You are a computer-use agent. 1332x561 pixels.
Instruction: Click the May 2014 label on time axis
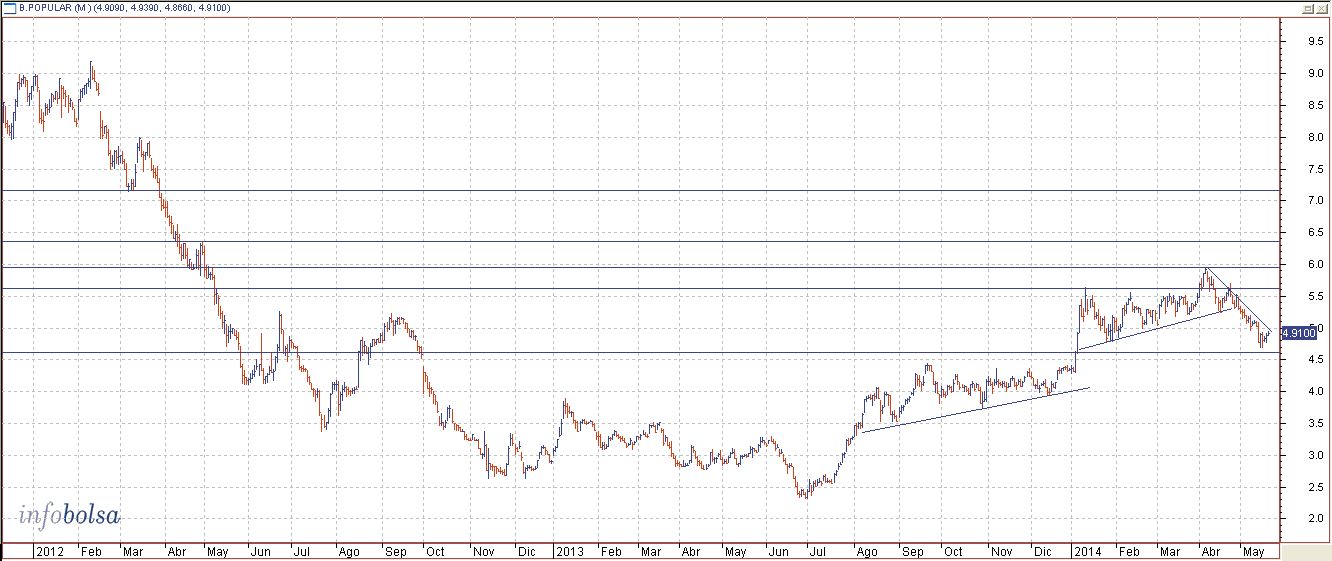tap(1252, 551)
